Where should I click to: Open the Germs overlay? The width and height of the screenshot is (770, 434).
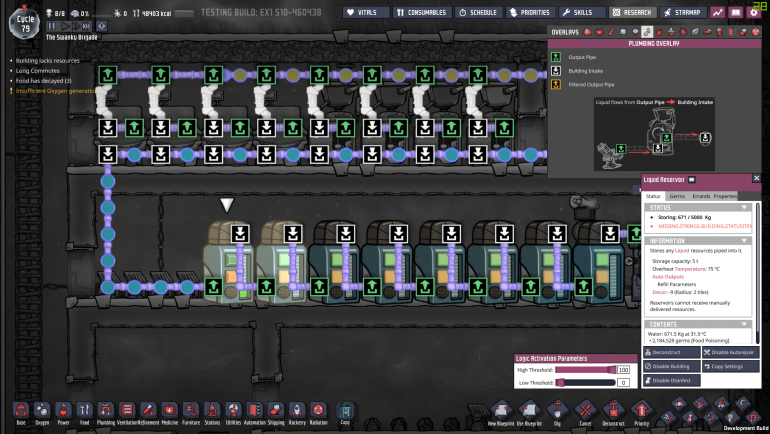click(x=683, y=32)
